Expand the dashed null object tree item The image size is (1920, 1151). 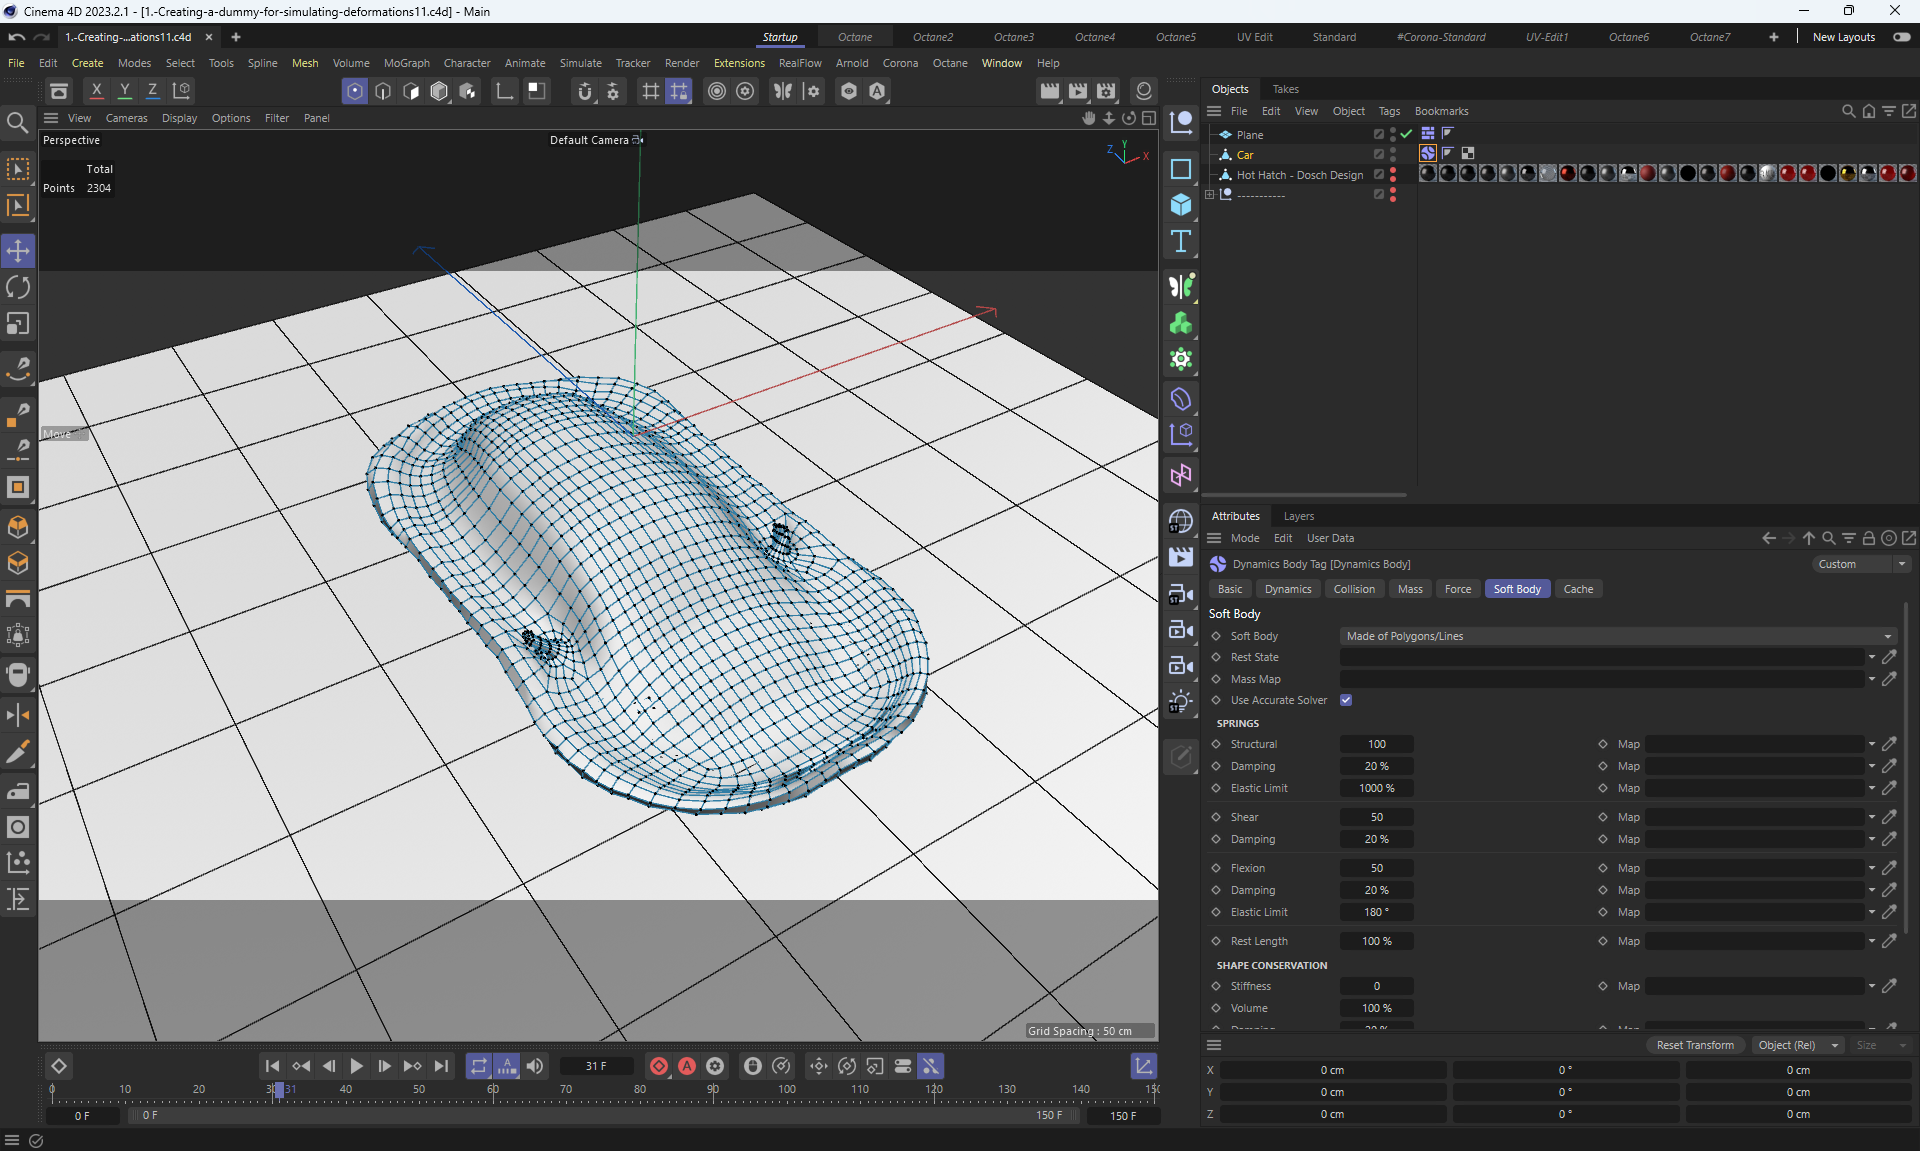point(1210,195)
